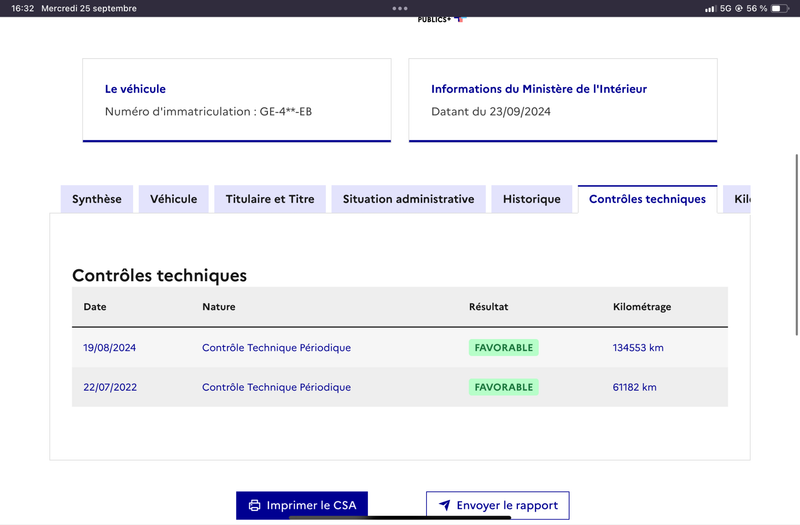Click the 61182 km mileage entry
This screenshot has height=525, width=800.
(x=635, y=387)
